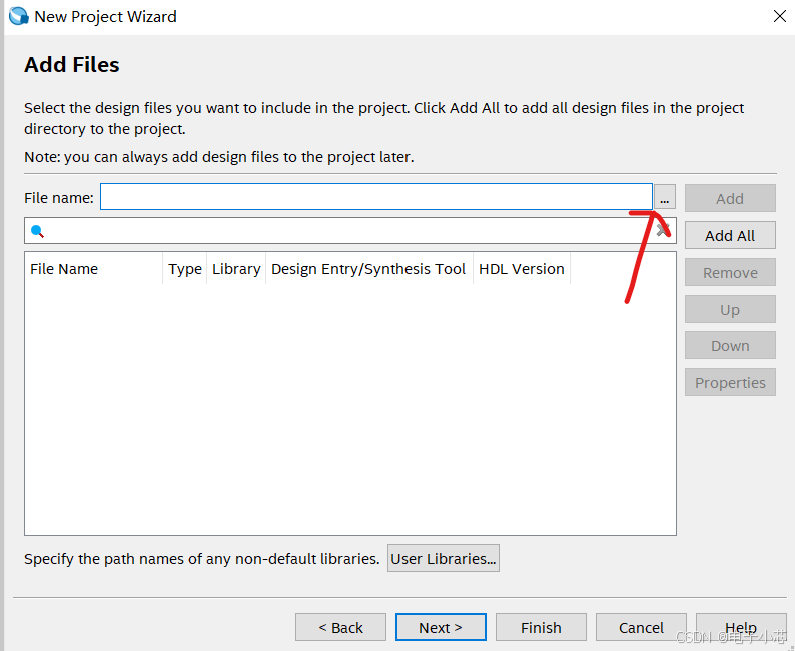The height and width of the screenshot is (651, 795).
Task: Close the New Project Wizard window
Action: (780, 16)
